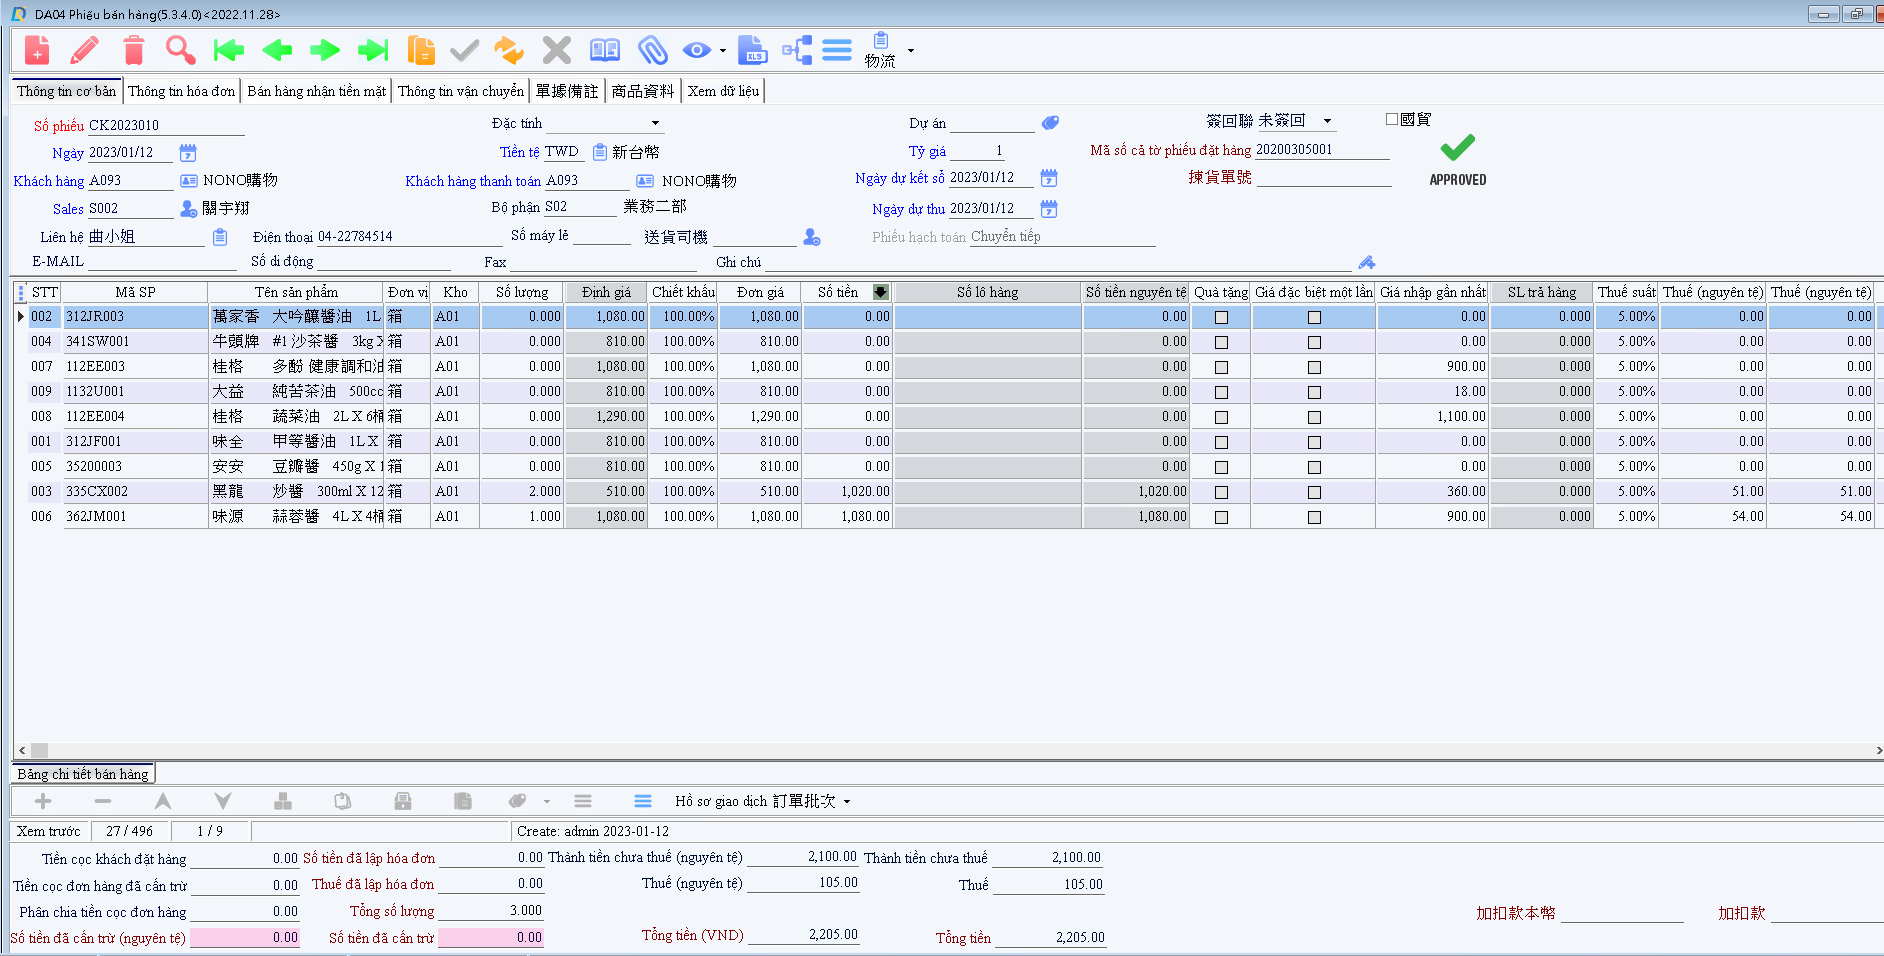The image size is (1884, 956).
Task: Toggle Giá đặc biệt checkbox for row 006
Action: click(x=1314, y=517)
